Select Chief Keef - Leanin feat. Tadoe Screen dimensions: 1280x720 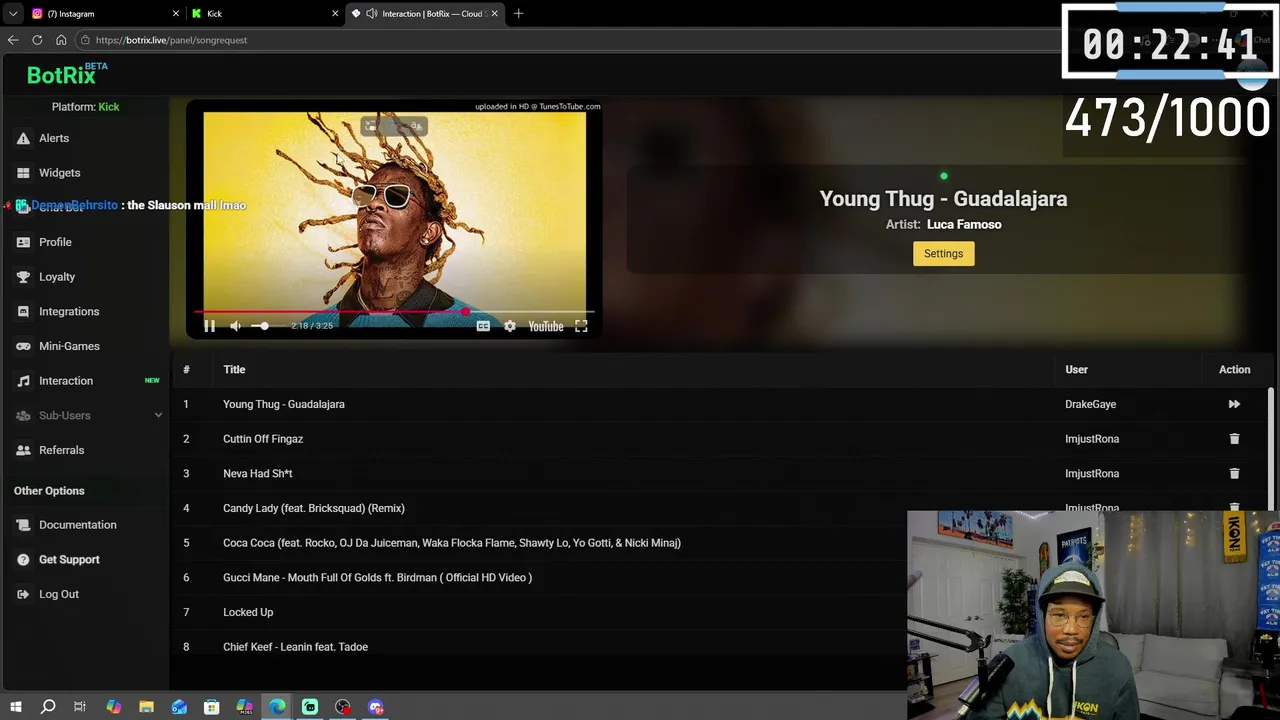pyautogui.click(x=295, y=647)
